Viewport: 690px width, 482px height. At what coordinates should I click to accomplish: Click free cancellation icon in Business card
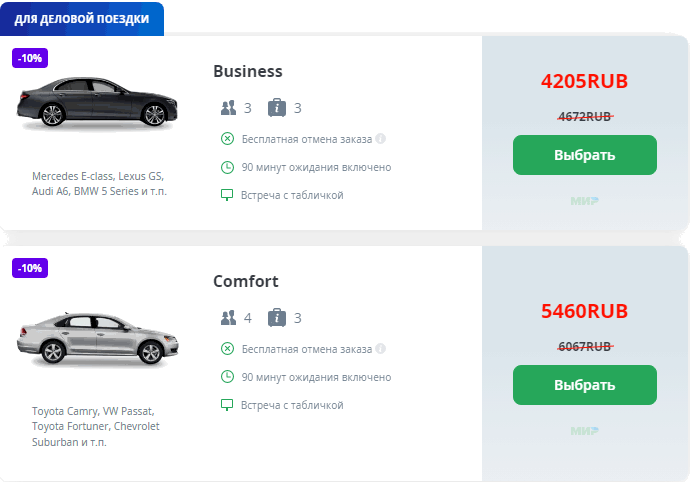pos(227,139)
